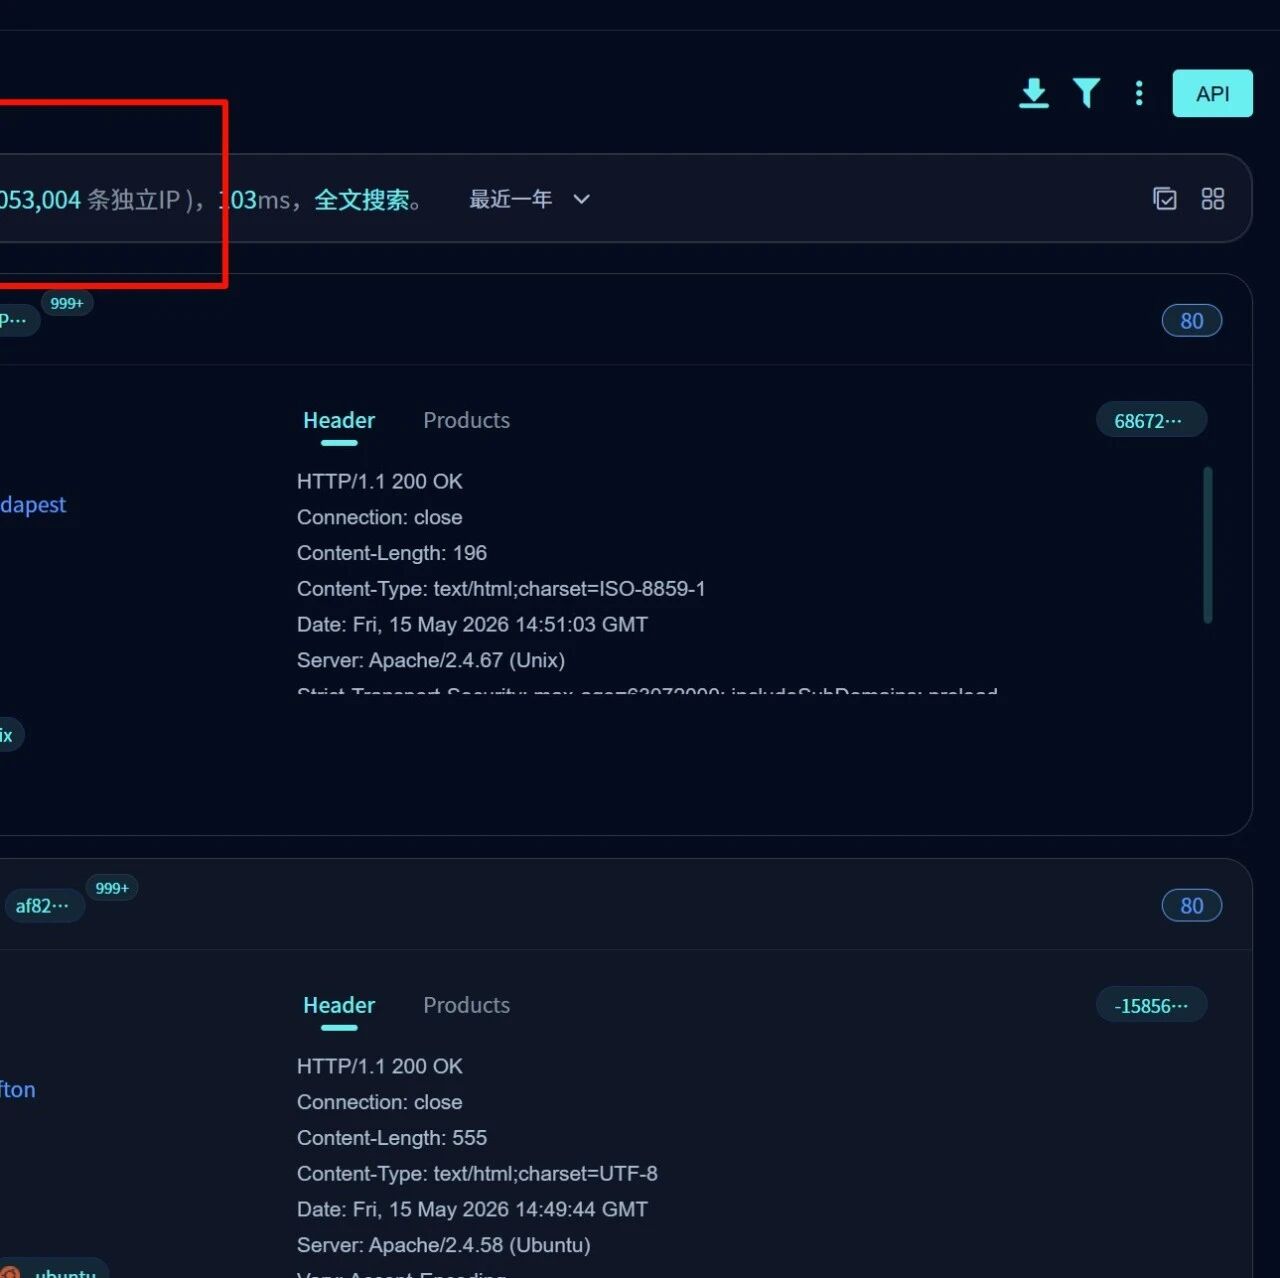Click the 999+ count next to af82…
The width and height of the screenshot is (1280, 1278).
coord(112,888)
